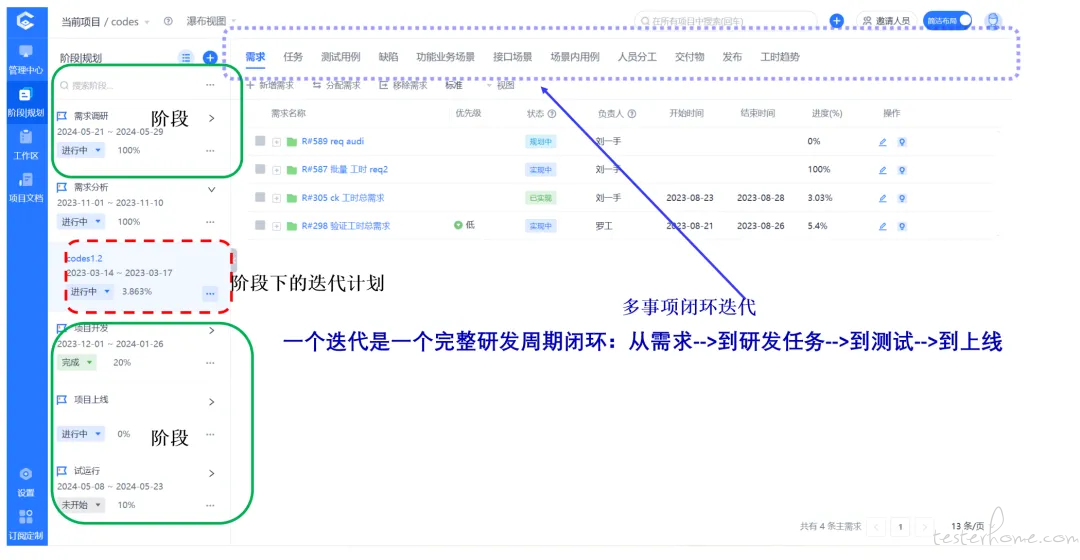Screen dimensions: 1080x560
Task: Switch to the 接口场景 tab
Action: click(512, 57)
